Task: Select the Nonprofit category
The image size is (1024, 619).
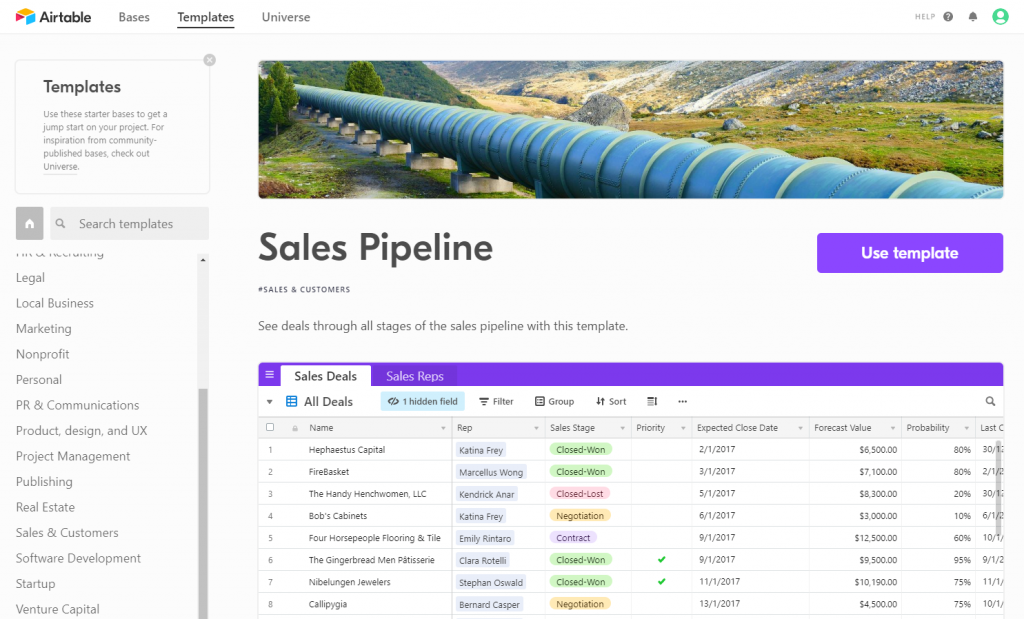Action: point(42,354)
